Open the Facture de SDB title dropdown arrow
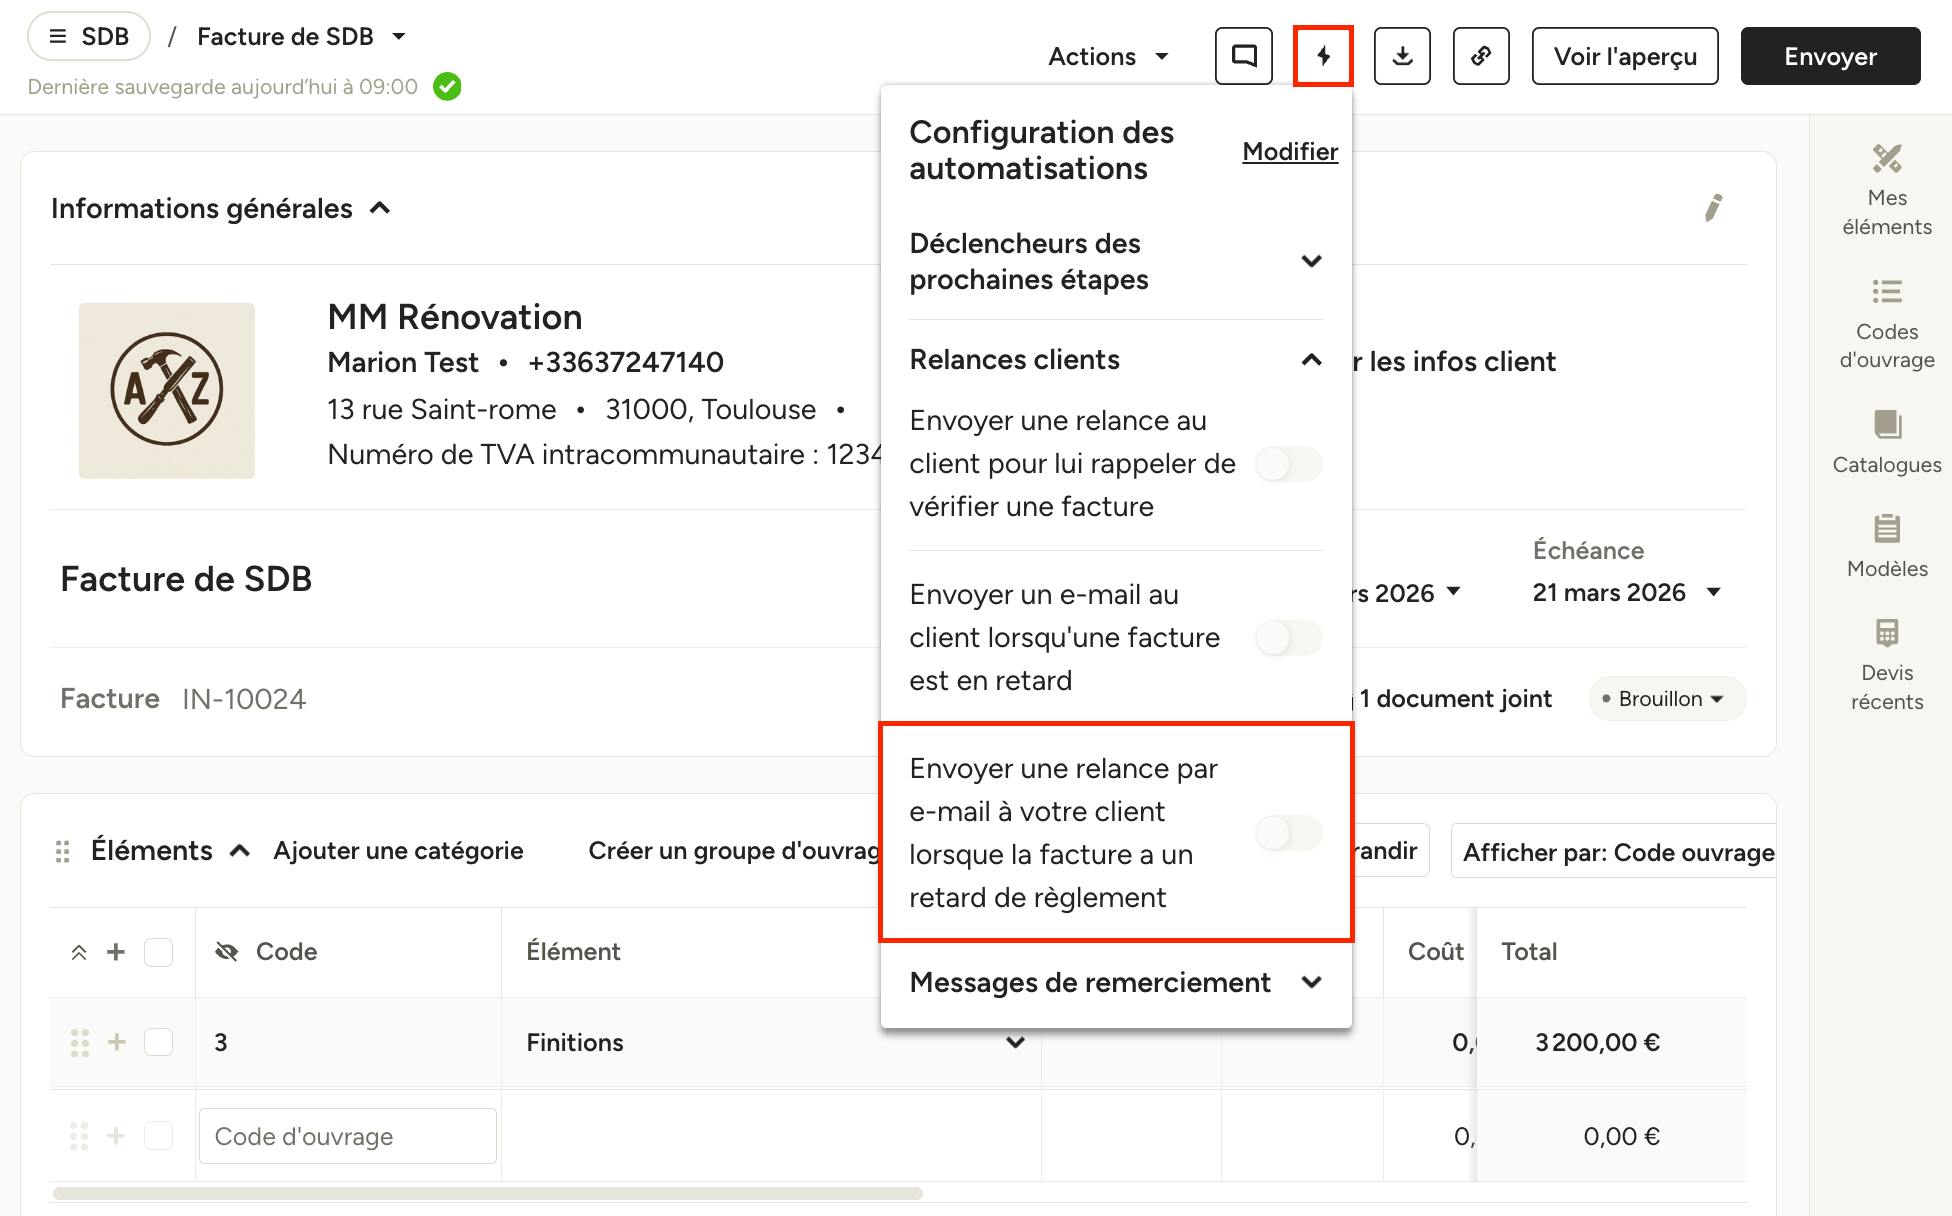The image size is (1952, 1216). (x=399, y=37)
